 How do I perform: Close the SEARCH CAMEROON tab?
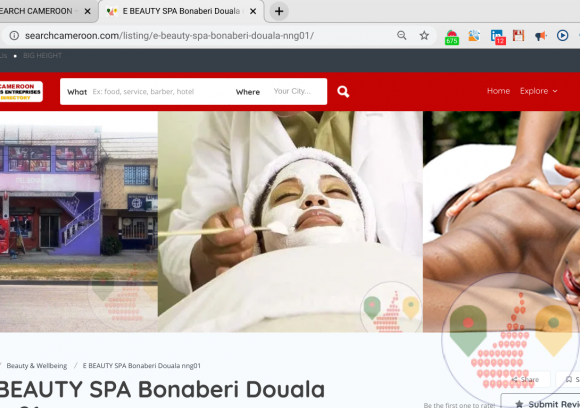(88, 11)
